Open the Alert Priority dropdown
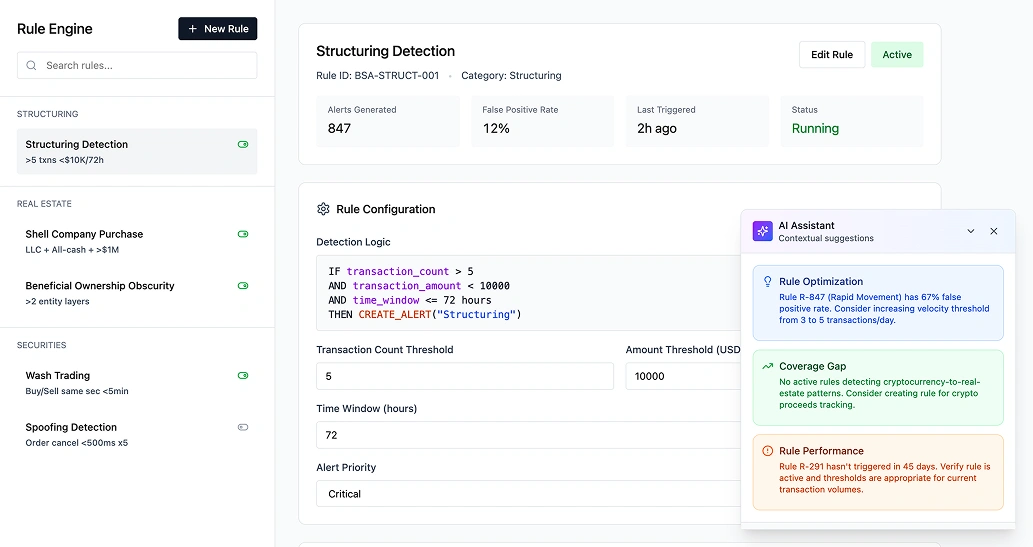The width and height of the screenshot is (1033, 547). tap(530, 494)
